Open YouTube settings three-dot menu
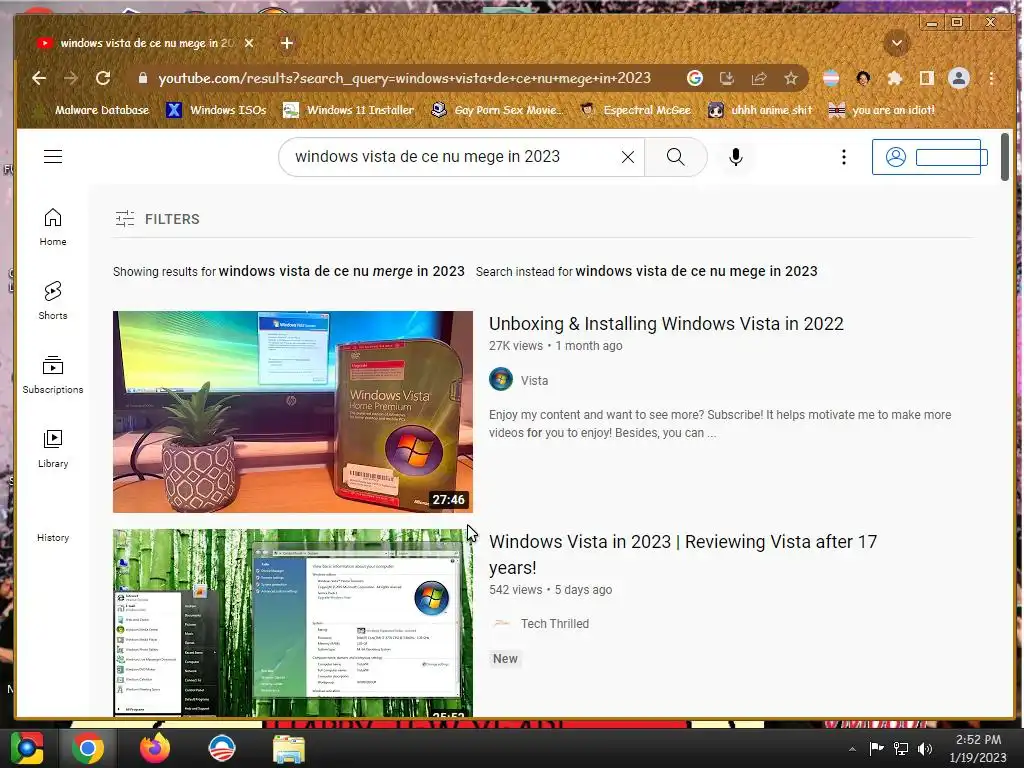Viewport: 1024px width, 768px height. coord(844,157)
